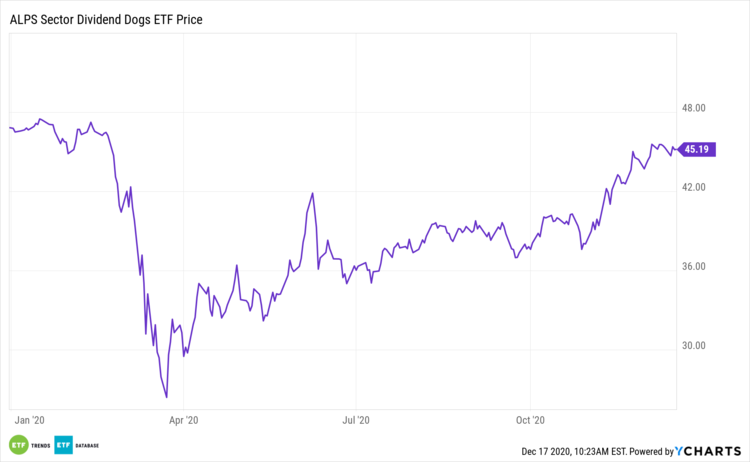750x462 pixels.
Task: Click the 30.00 price axis label
Action: point(695,346)
